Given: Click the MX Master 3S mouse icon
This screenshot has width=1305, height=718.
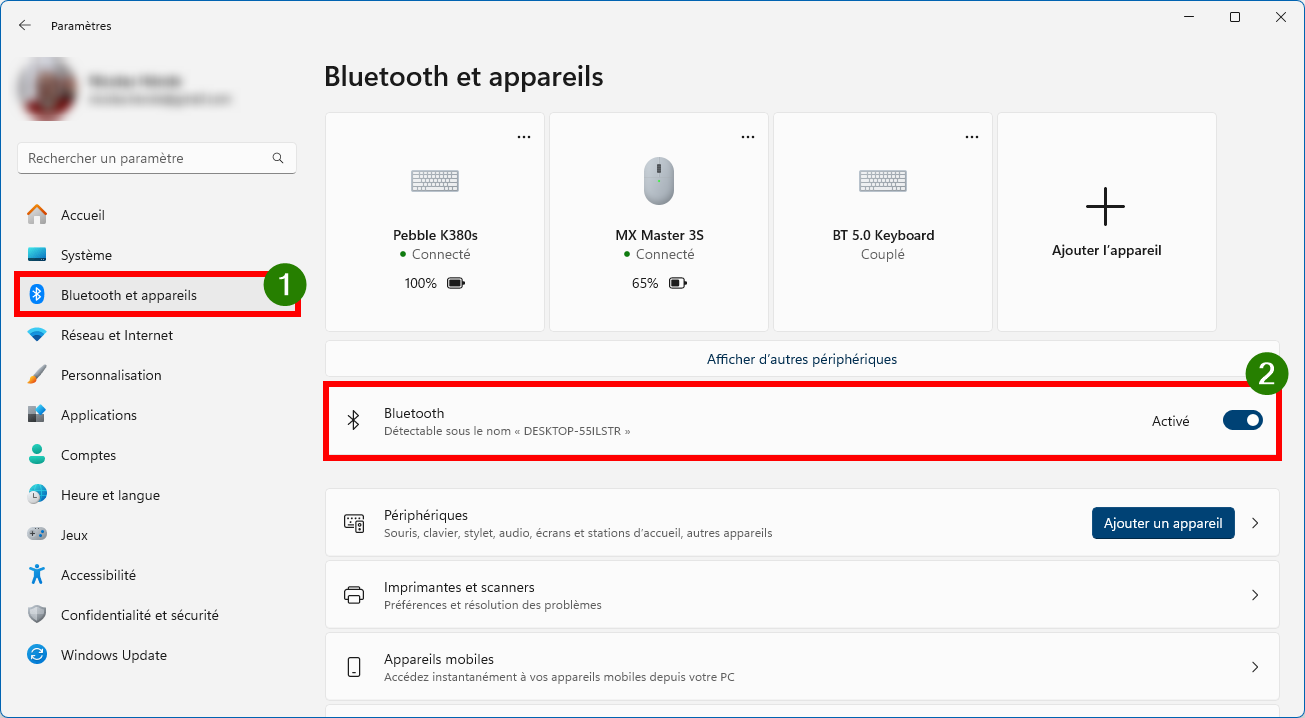Looking at the screenshot, I should pos(659,181).
